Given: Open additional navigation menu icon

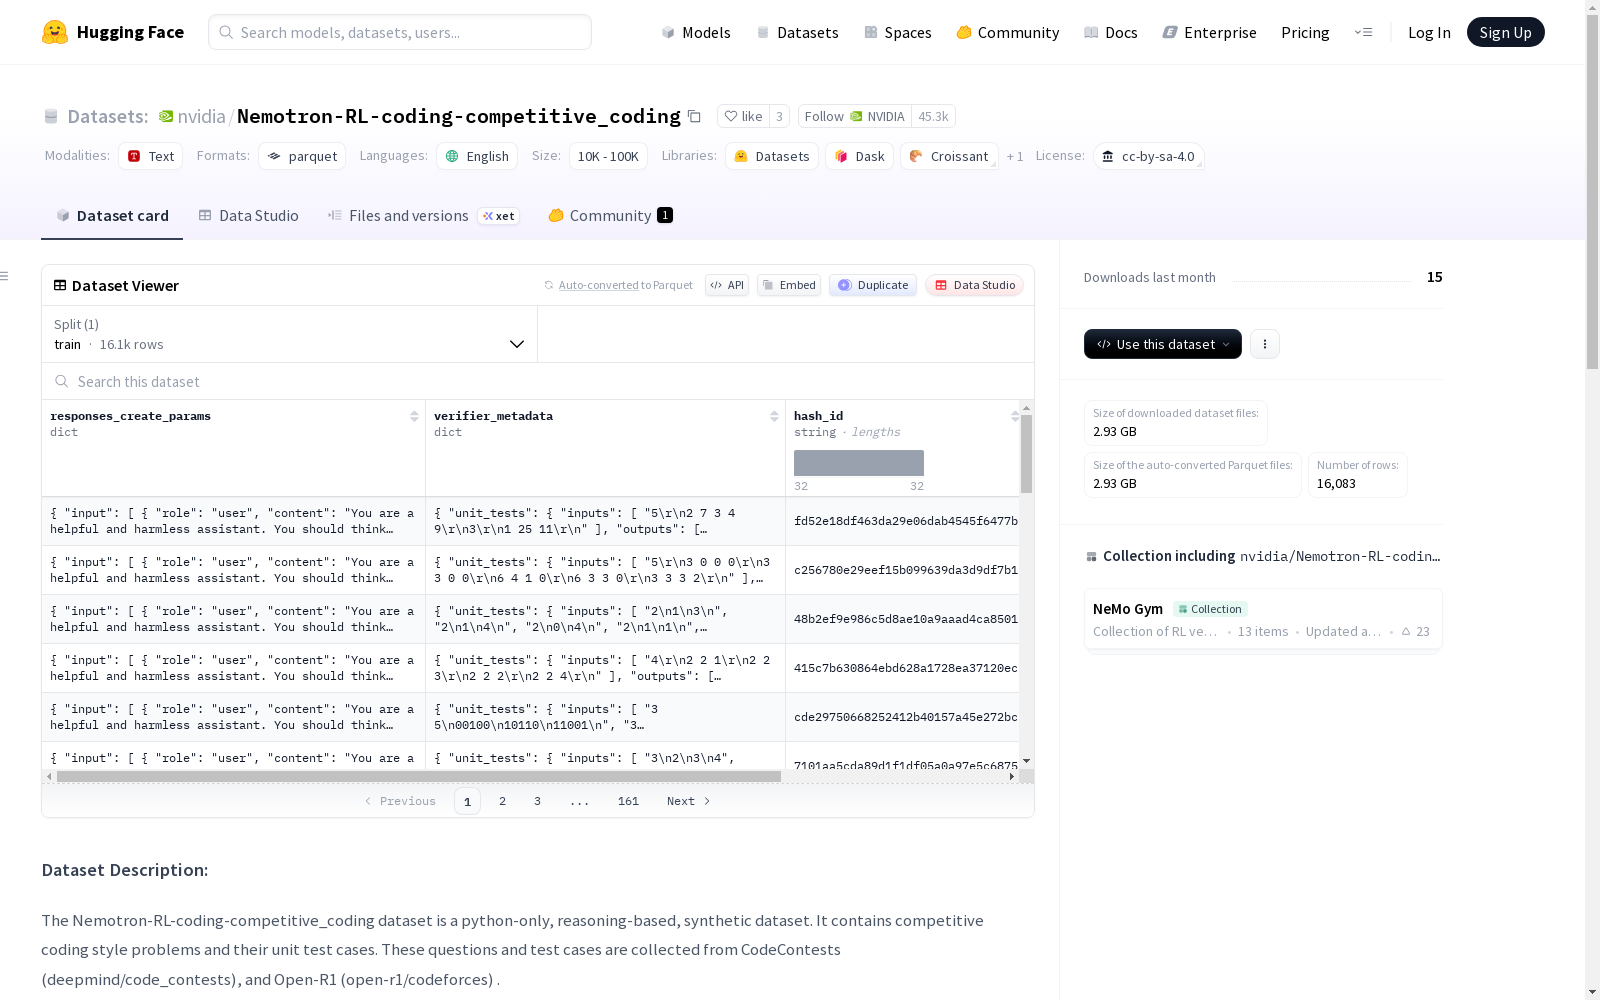Looking at the screenshot, I should (x=1363, y=32).
